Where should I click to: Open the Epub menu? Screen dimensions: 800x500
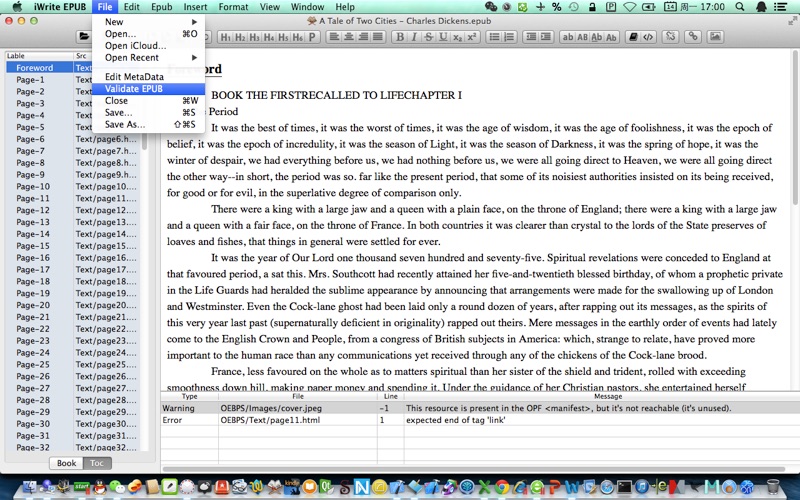tap(161, 7)
